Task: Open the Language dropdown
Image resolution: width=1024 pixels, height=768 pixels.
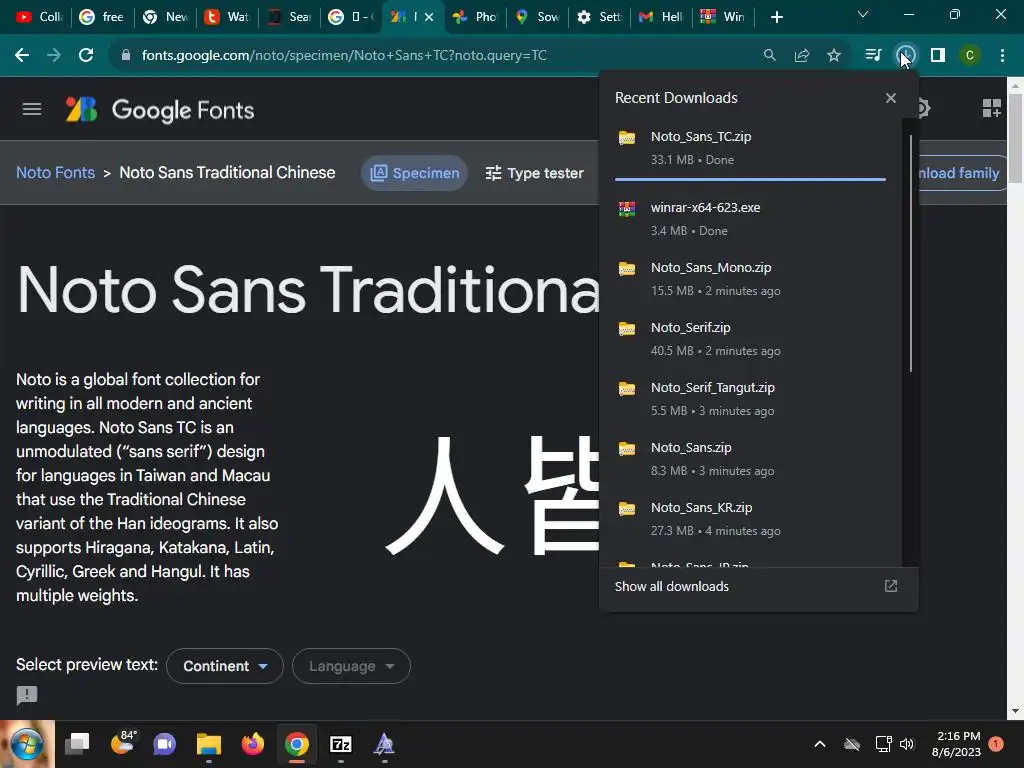Action: pos(351,666)
